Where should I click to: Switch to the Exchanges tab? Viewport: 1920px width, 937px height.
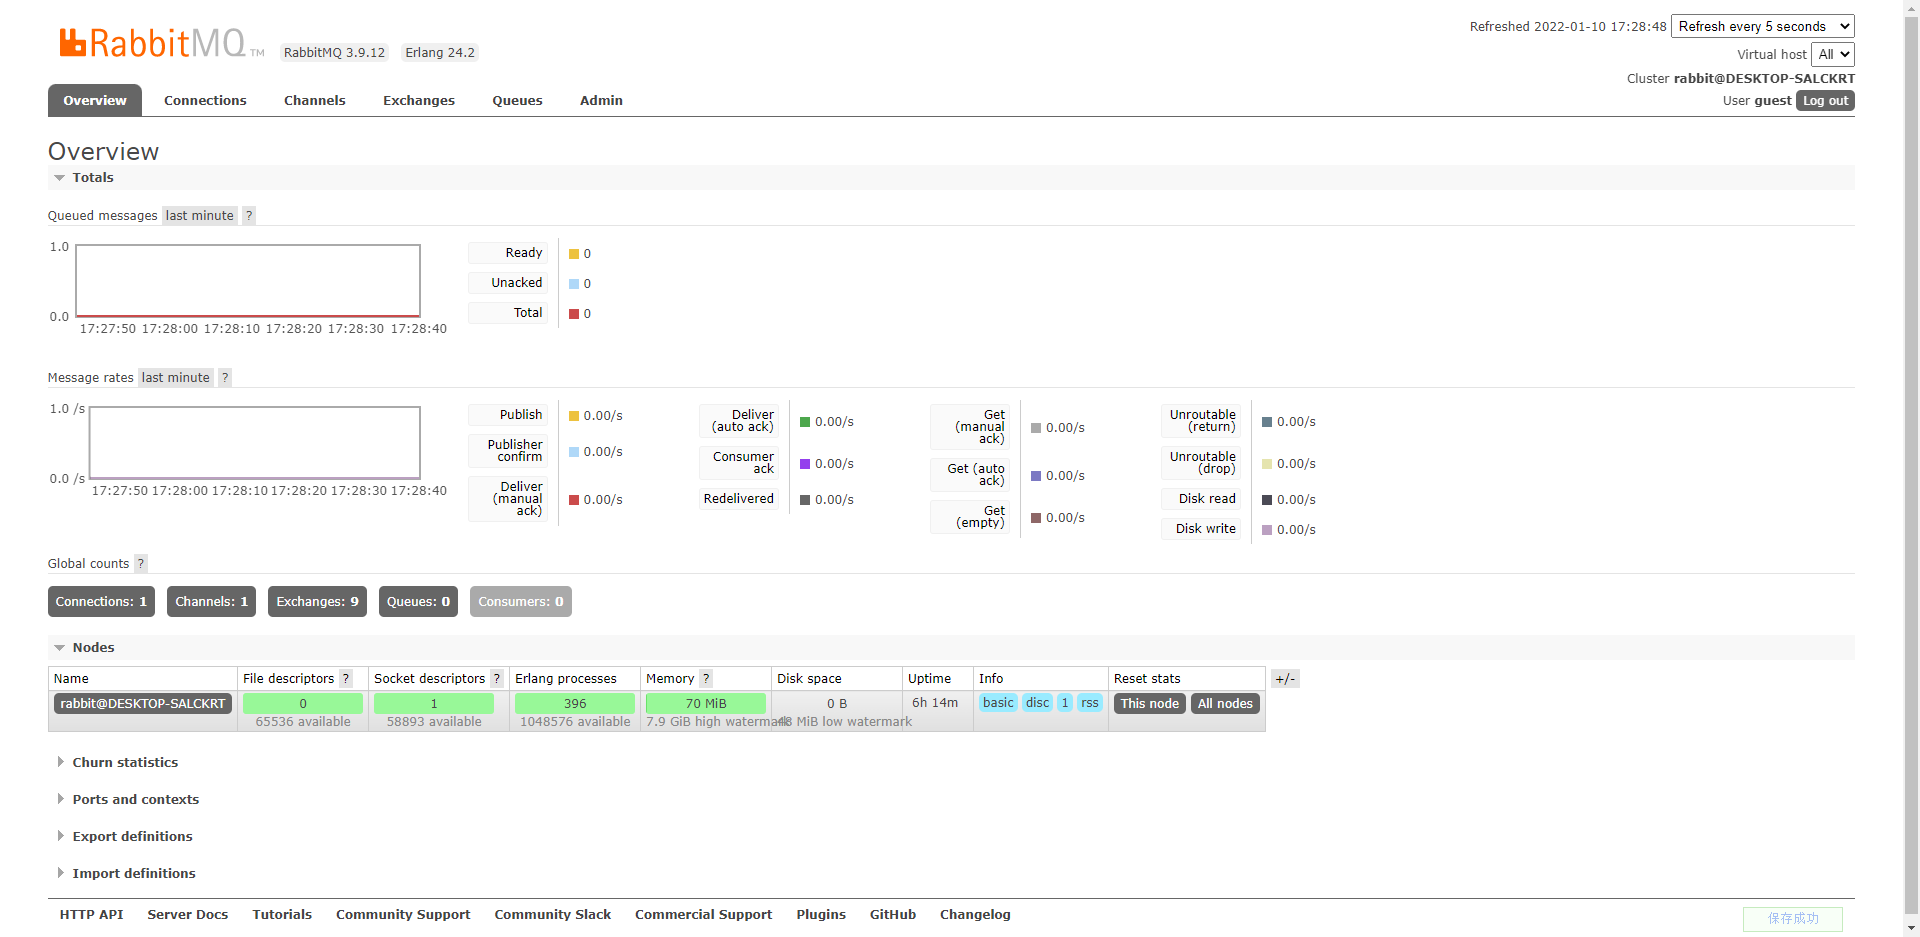pyautogui.click(x=419, y=100)
